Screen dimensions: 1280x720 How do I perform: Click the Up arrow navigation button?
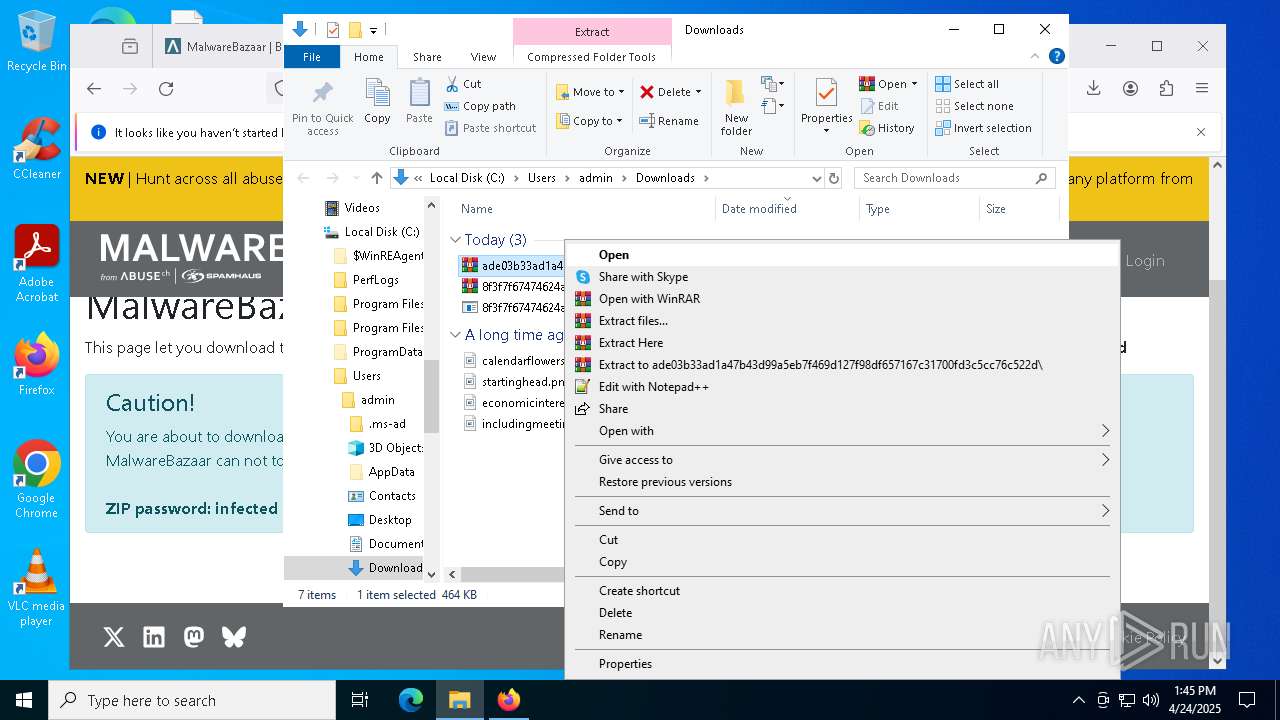click(x=376, y=178)
